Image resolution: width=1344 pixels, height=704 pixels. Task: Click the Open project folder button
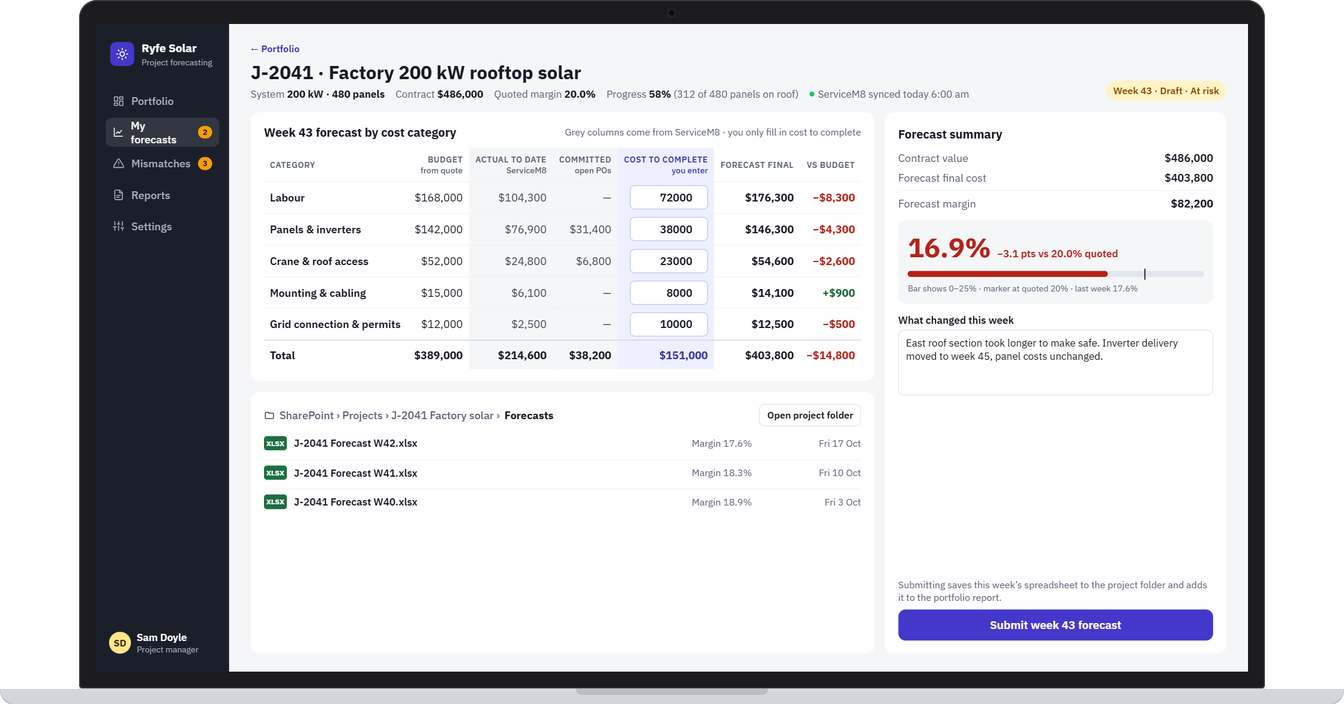pos(810,415)
